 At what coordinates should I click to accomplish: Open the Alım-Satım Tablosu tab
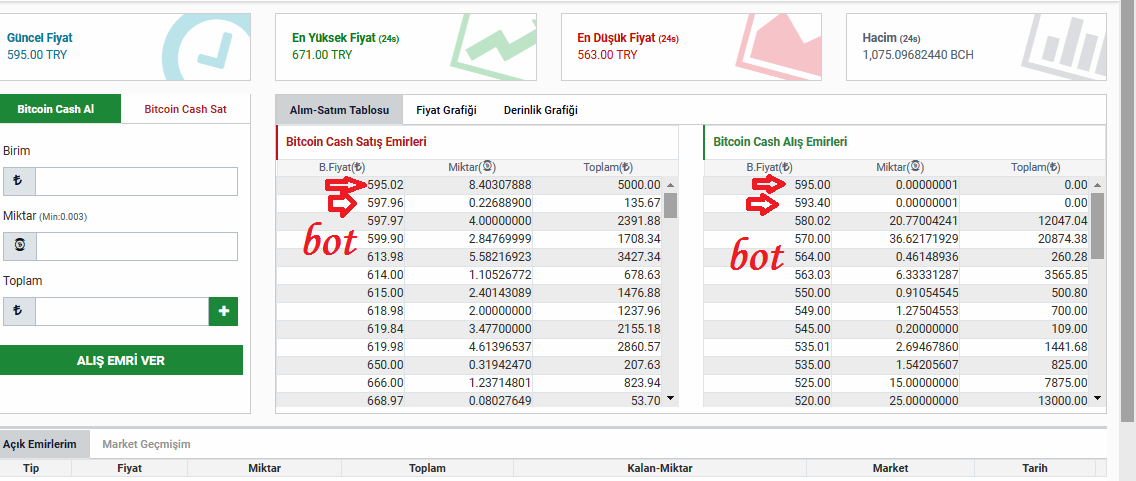pyautogui.click(x=339, y=110)
